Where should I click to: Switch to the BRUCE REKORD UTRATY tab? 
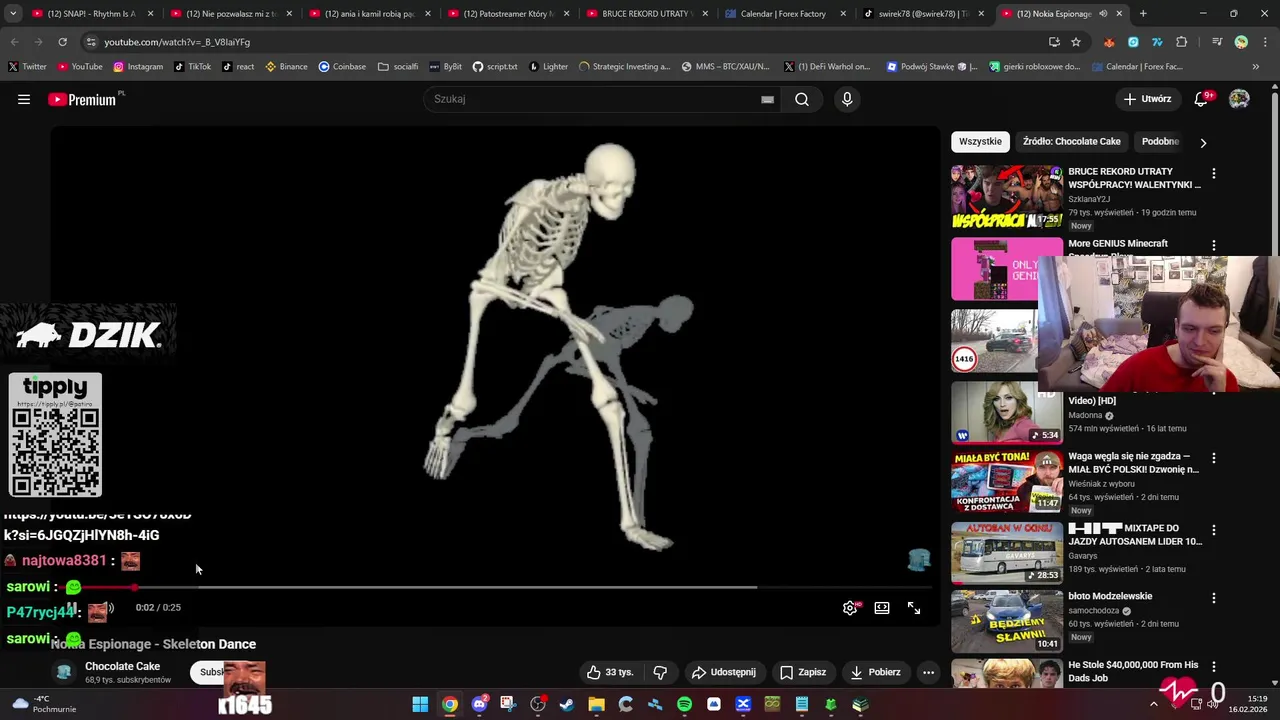[x=645, y=14]
